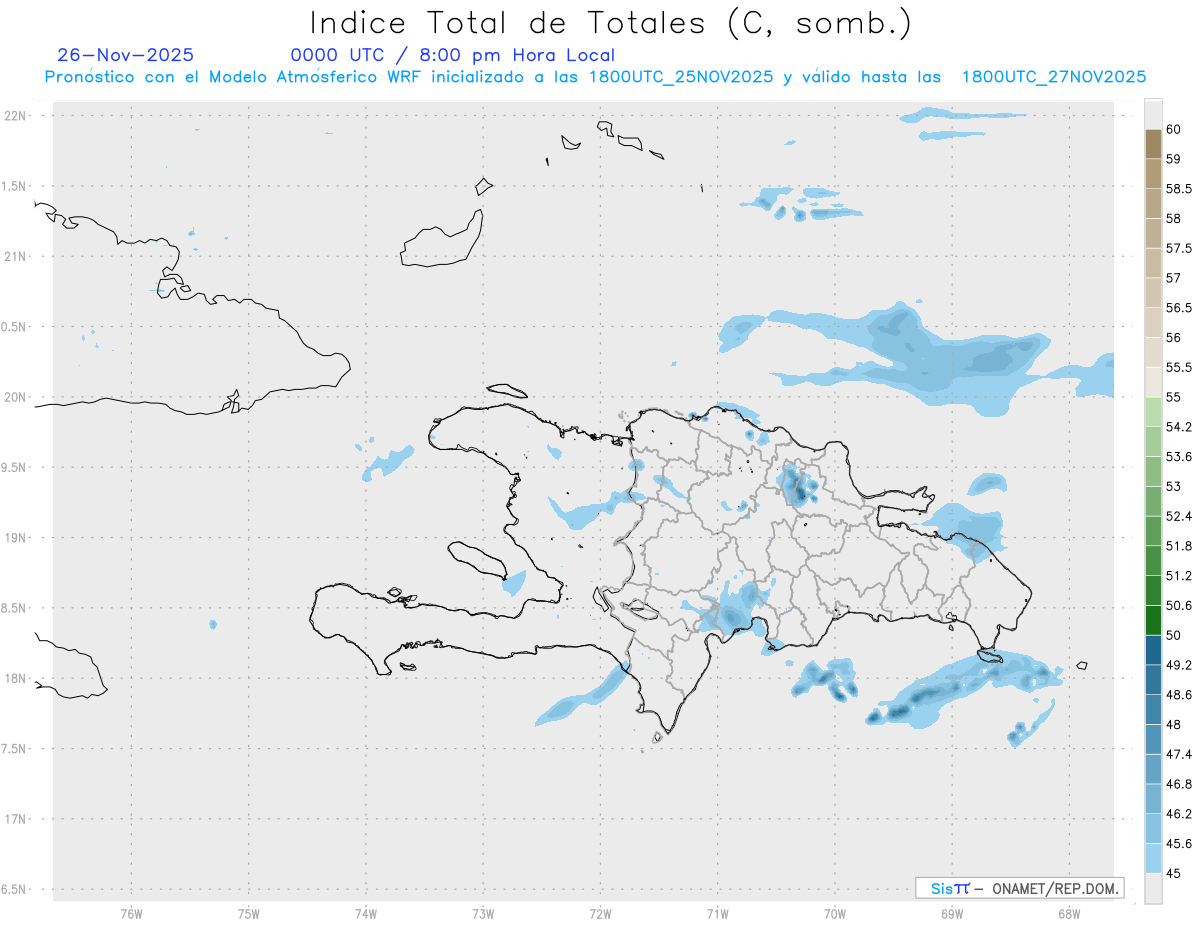
Task: Click longitude label '72W'
Action: click(x=600, y=914)
